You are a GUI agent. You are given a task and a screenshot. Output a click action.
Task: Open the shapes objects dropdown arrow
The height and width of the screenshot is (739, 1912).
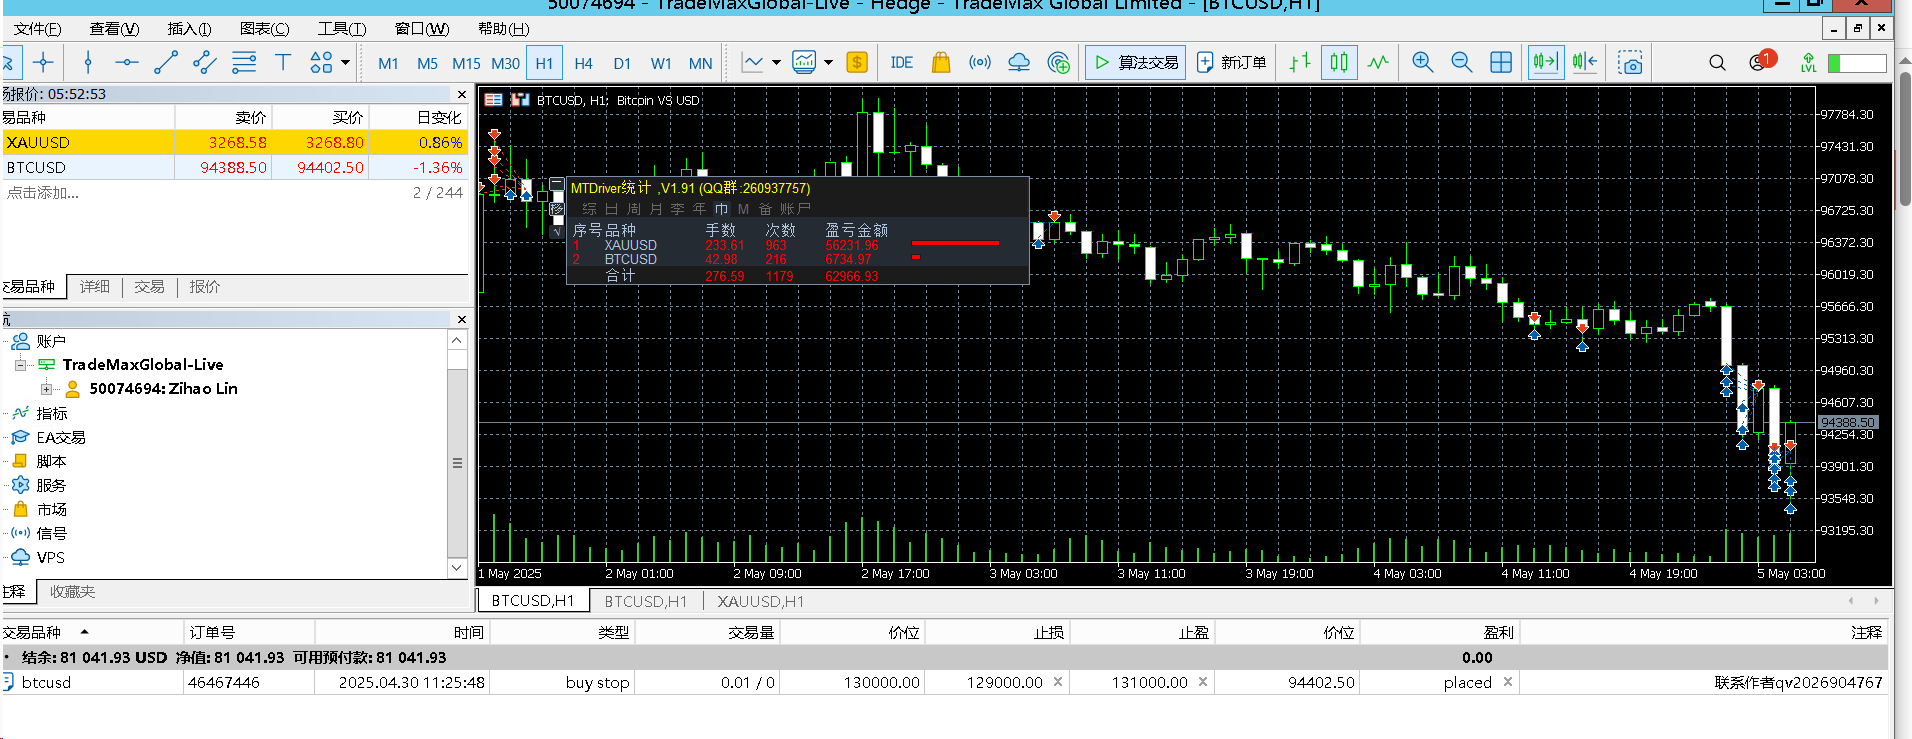click(346, 63)
